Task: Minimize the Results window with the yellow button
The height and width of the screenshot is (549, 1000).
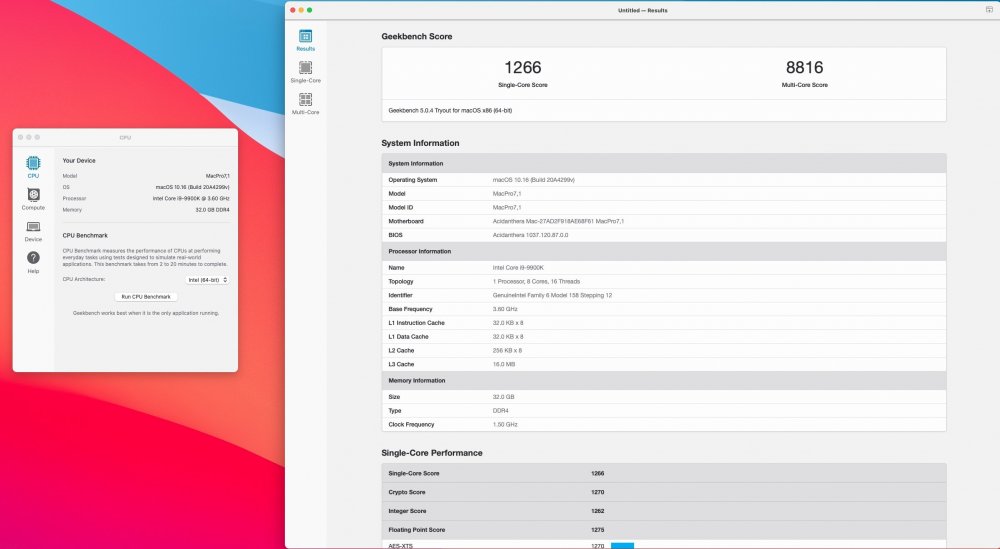Action: click(301, 10)
